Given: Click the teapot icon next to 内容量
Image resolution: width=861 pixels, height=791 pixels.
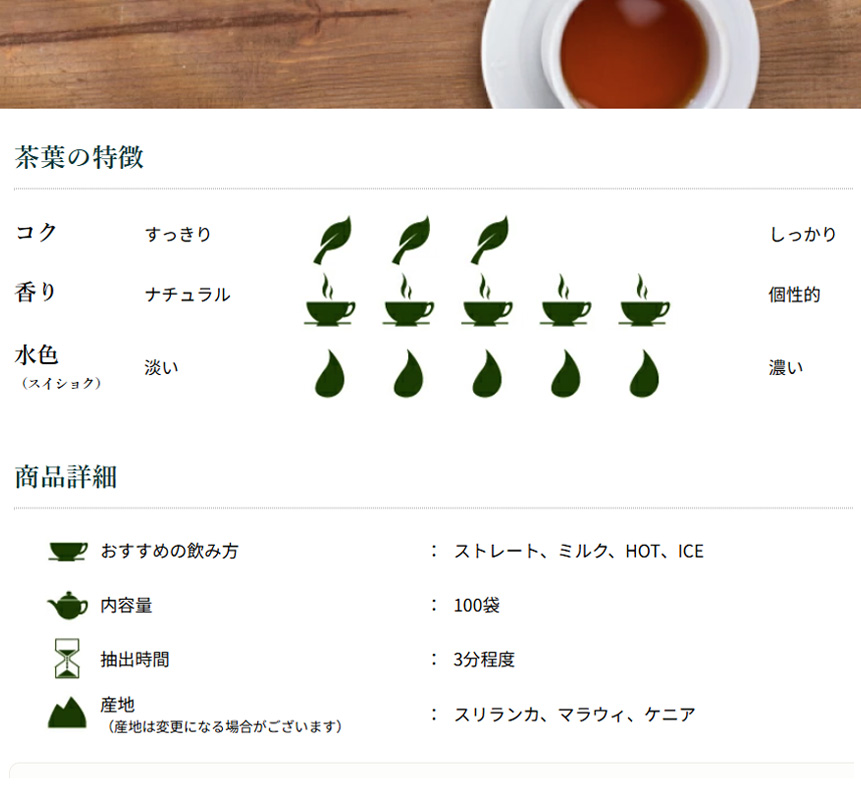Looking at the screenshot, I should pos(65,604).
